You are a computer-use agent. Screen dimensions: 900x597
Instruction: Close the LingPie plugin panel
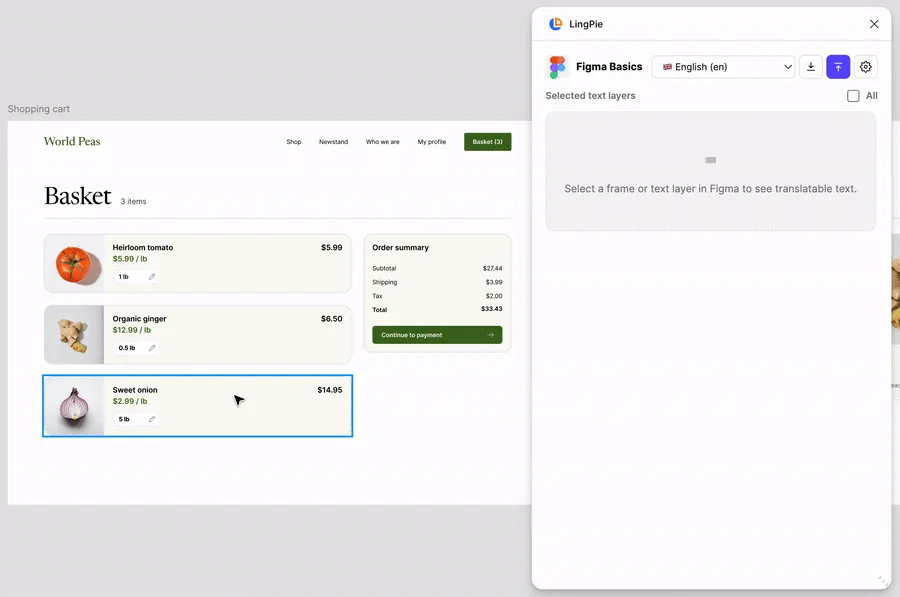pos(874,24)
